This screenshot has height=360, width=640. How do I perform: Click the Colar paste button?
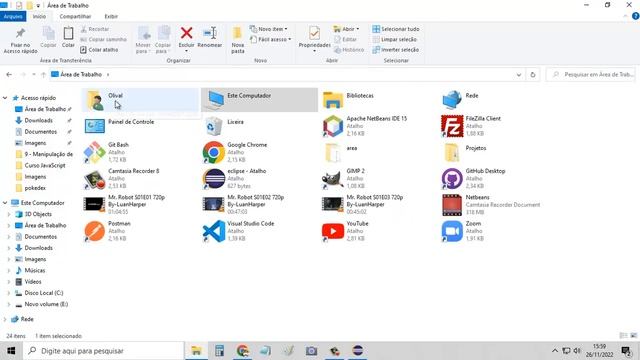[x=68, y=37]
